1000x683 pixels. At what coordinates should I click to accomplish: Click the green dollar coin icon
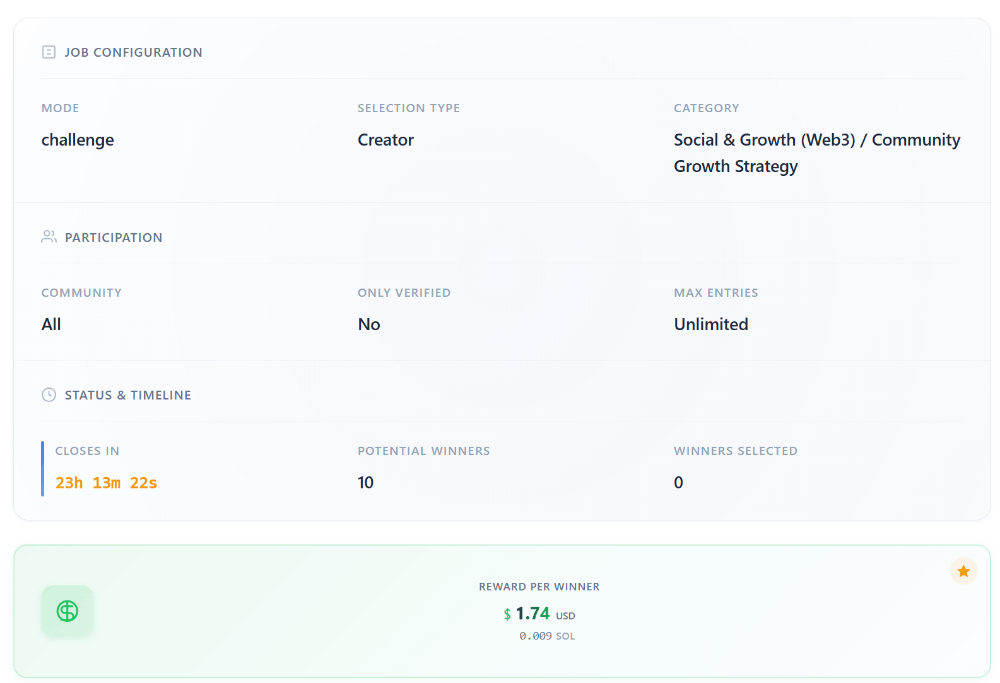pyautogui.click(x=67, y=611)
